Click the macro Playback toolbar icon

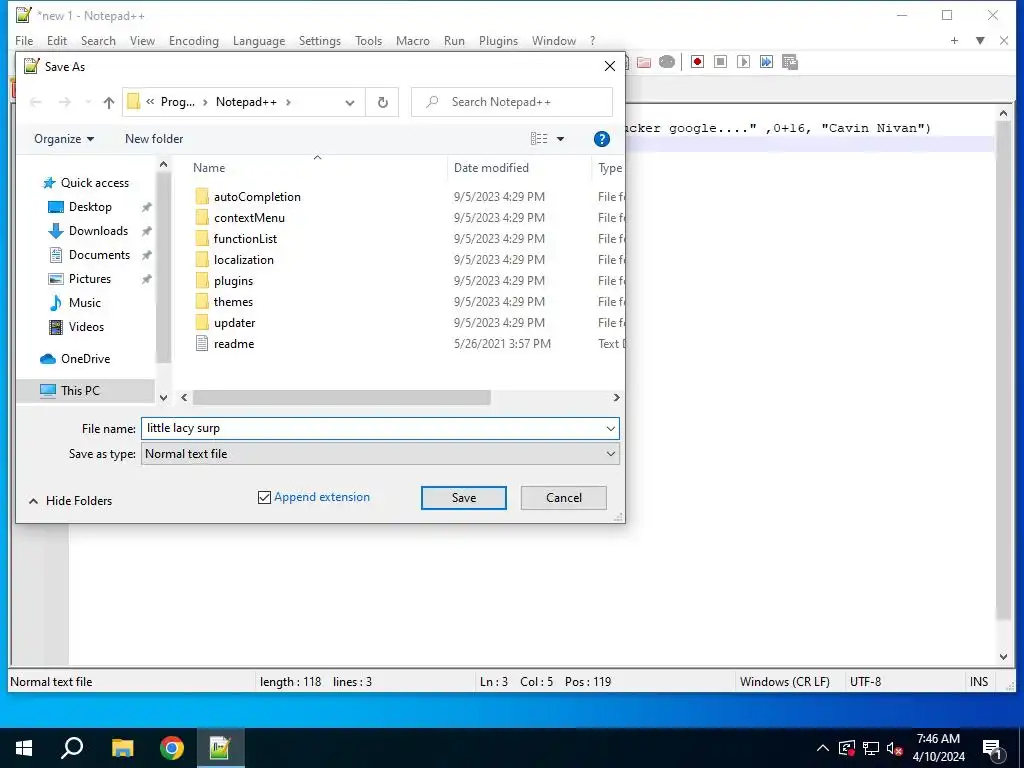tap(743, 62)
